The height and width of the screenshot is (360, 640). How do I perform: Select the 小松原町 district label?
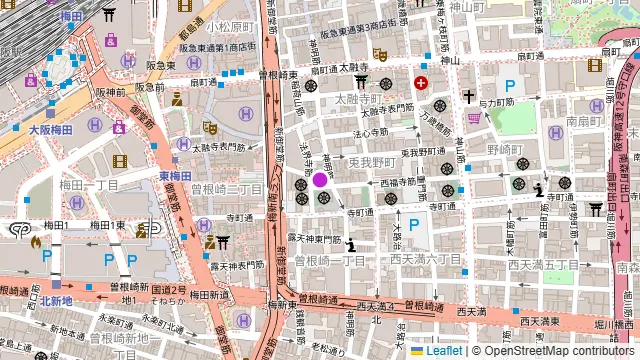click(x=230, y=27)
